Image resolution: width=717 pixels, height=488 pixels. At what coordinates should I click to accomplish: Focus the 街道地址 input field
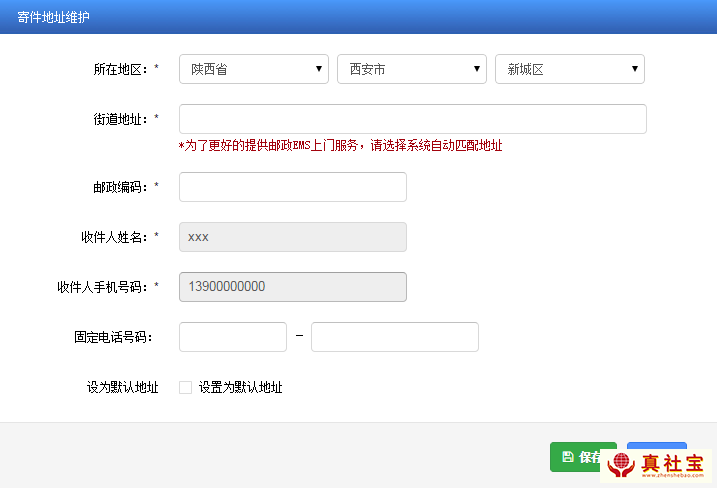click(x=412, y=119)
